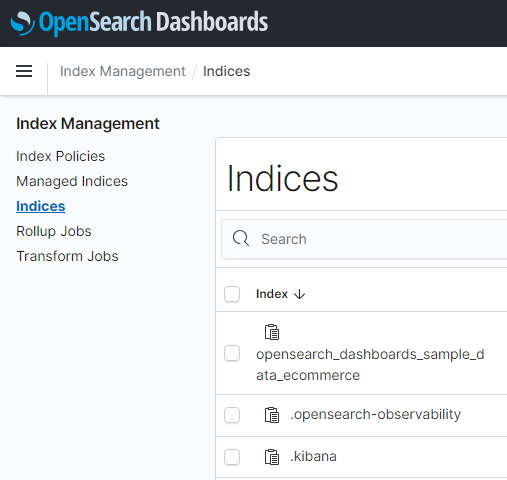
Task: Open the hamburger navigation menu
Action: (x=24, y=71)
